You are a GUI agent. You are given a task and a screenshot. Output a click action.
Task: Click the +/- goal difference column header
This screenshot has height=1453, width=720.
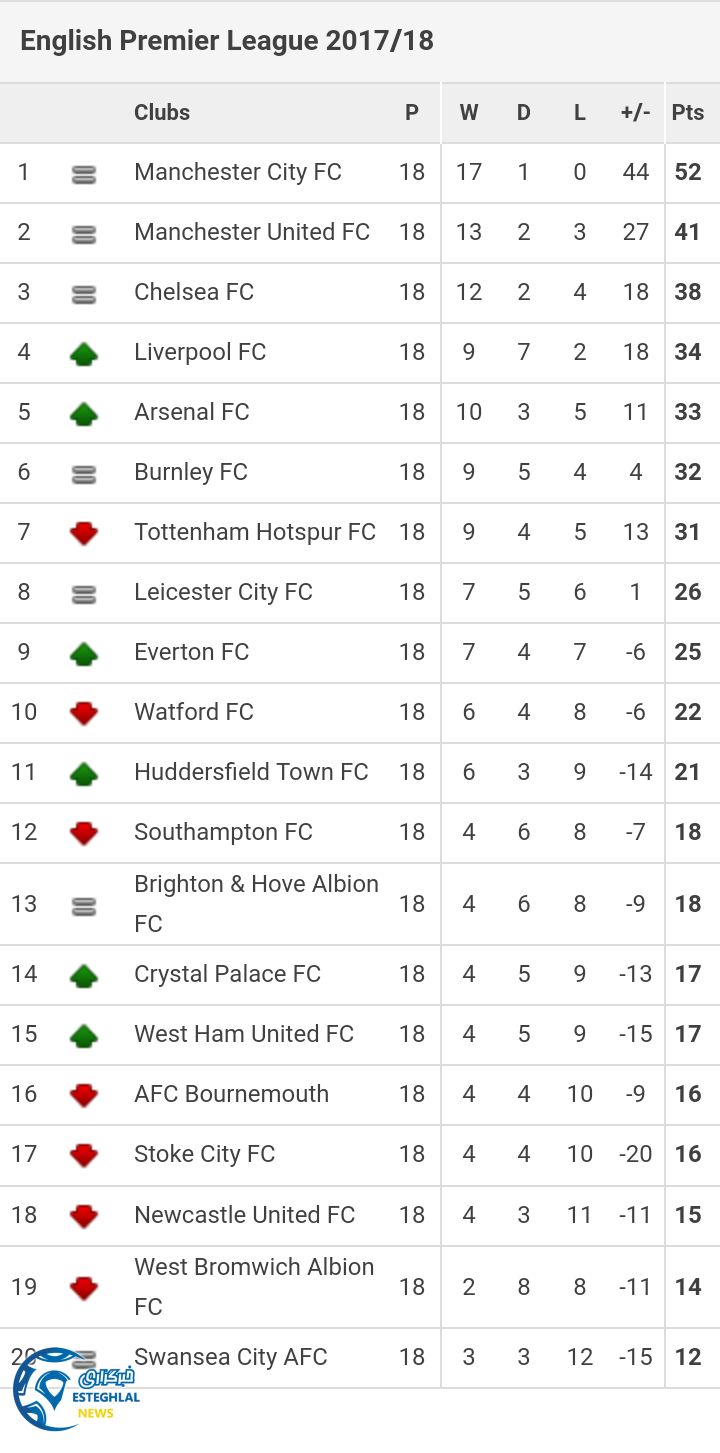tap(635, 112)
